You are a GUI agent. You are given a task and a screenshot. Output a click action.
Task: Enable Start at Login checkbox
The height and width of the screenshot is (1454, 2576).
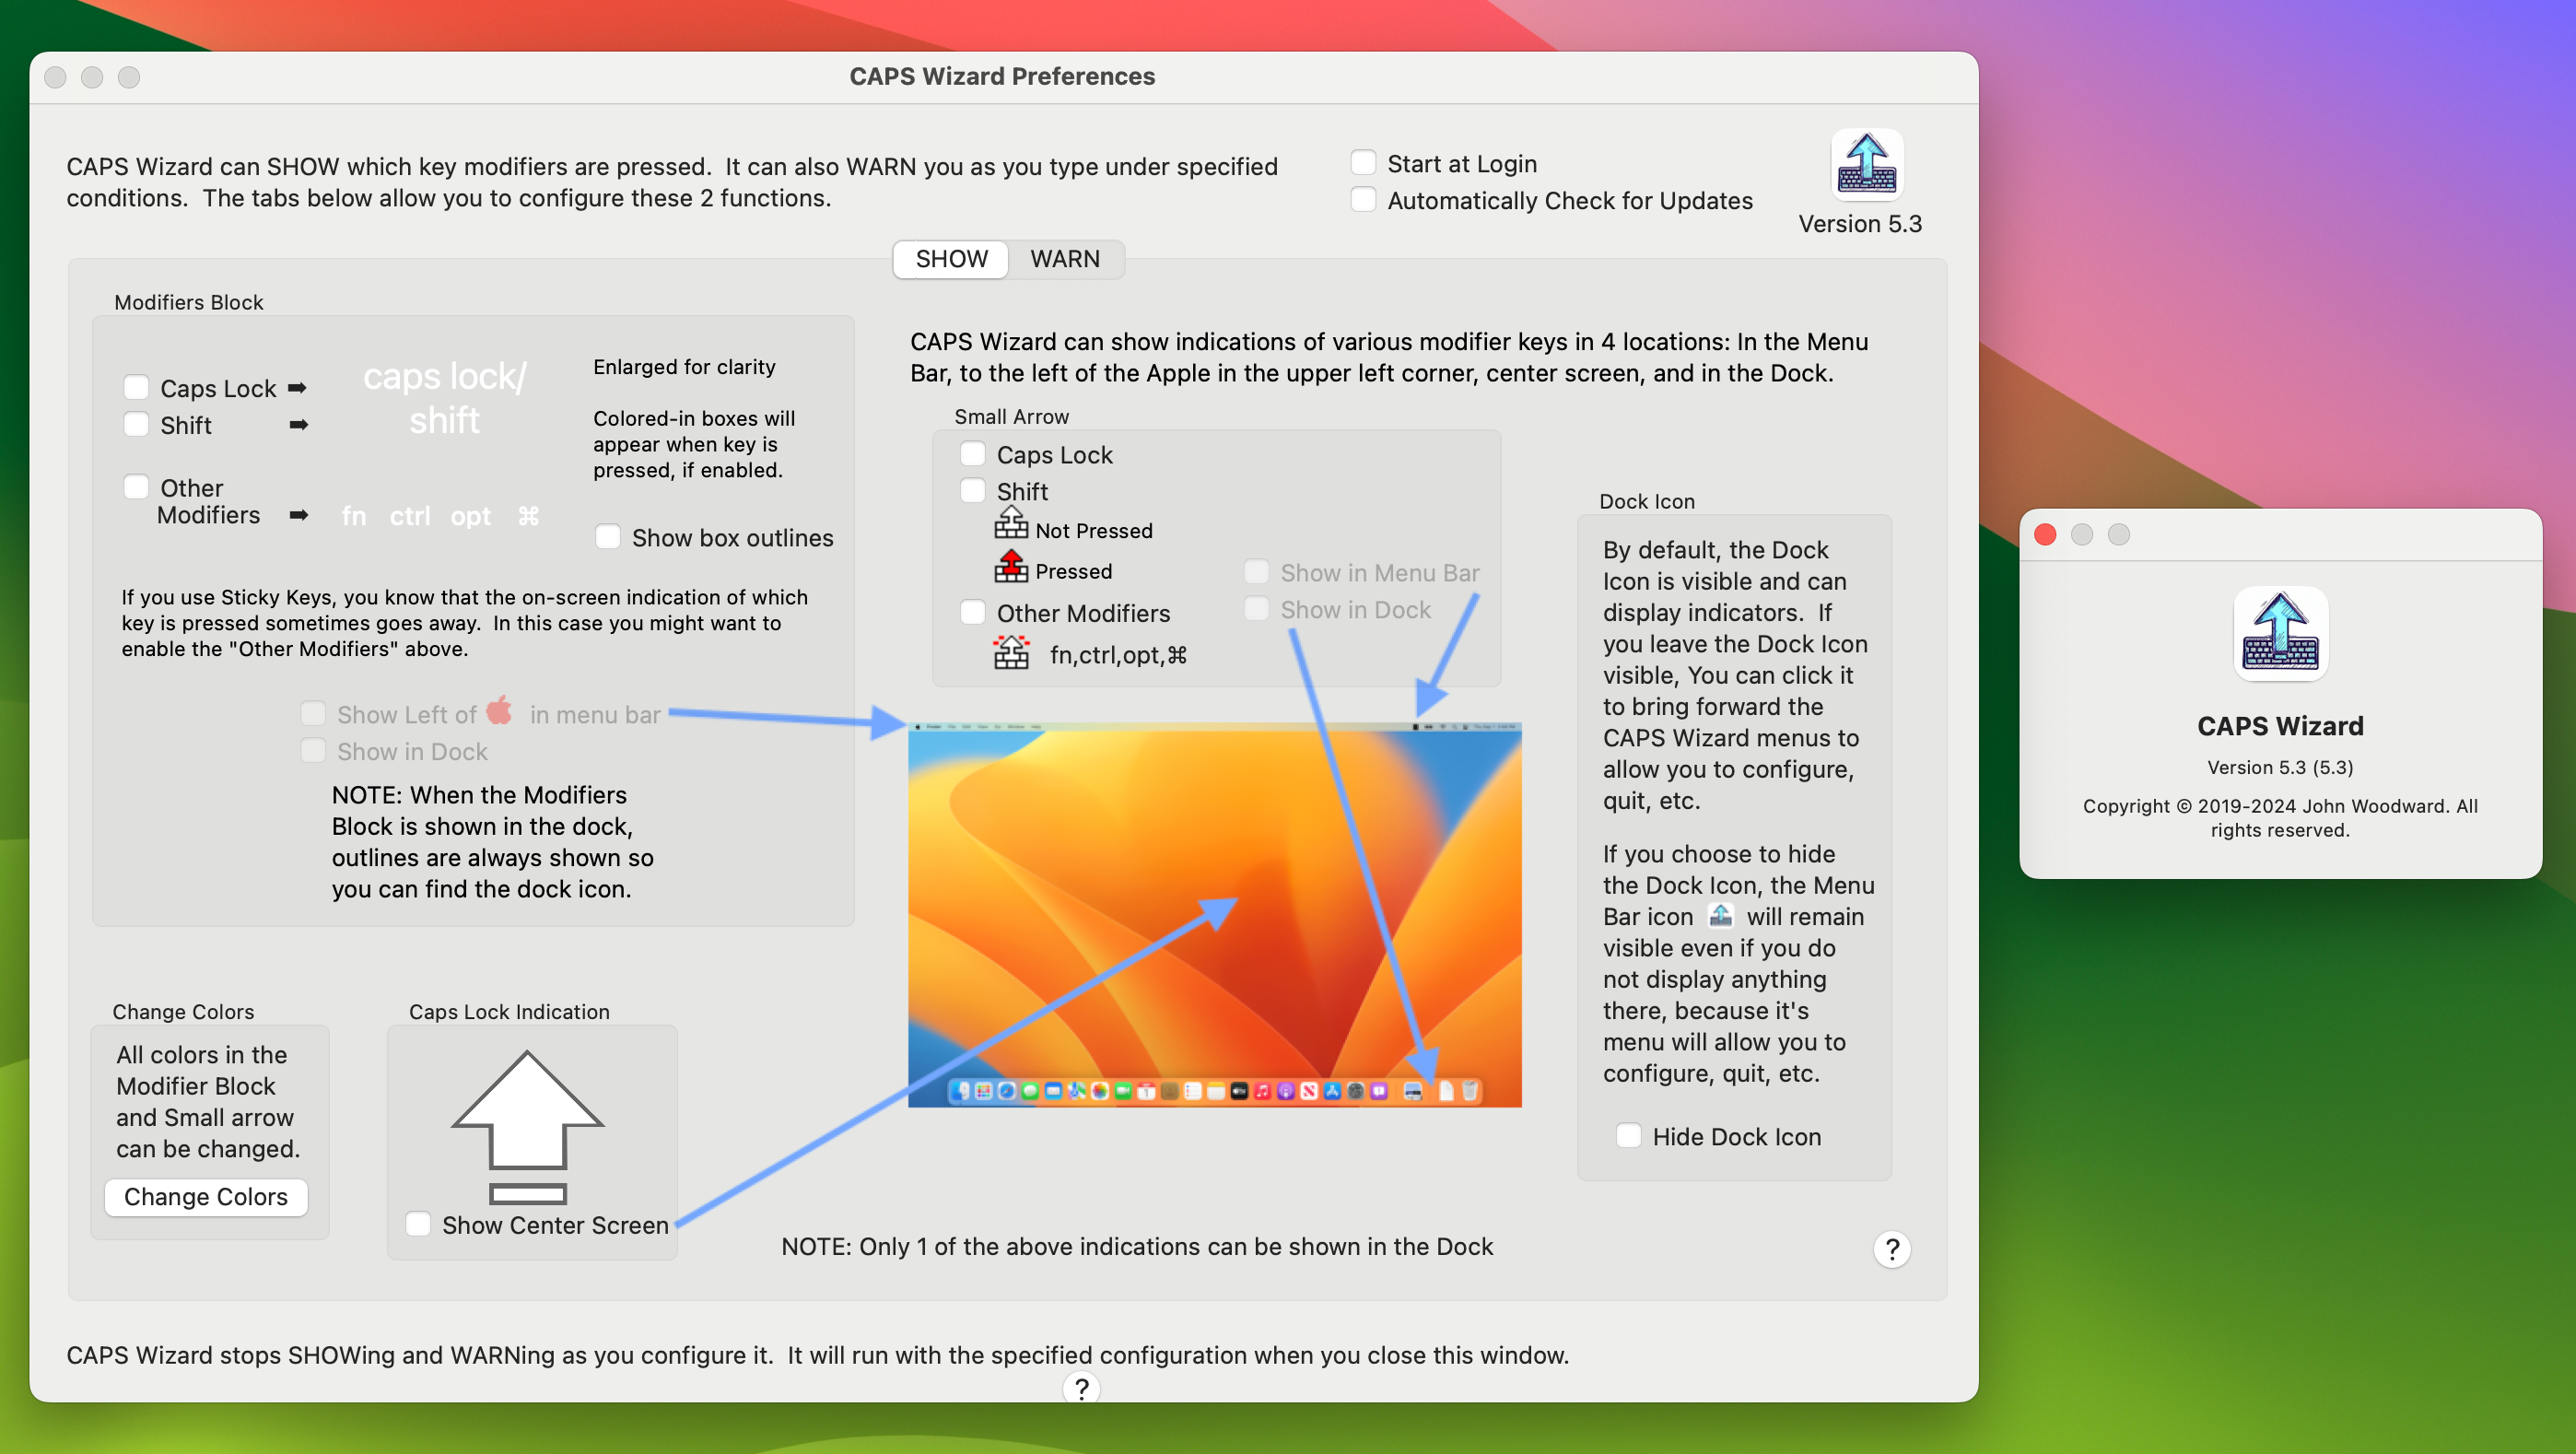point(1364,161)
